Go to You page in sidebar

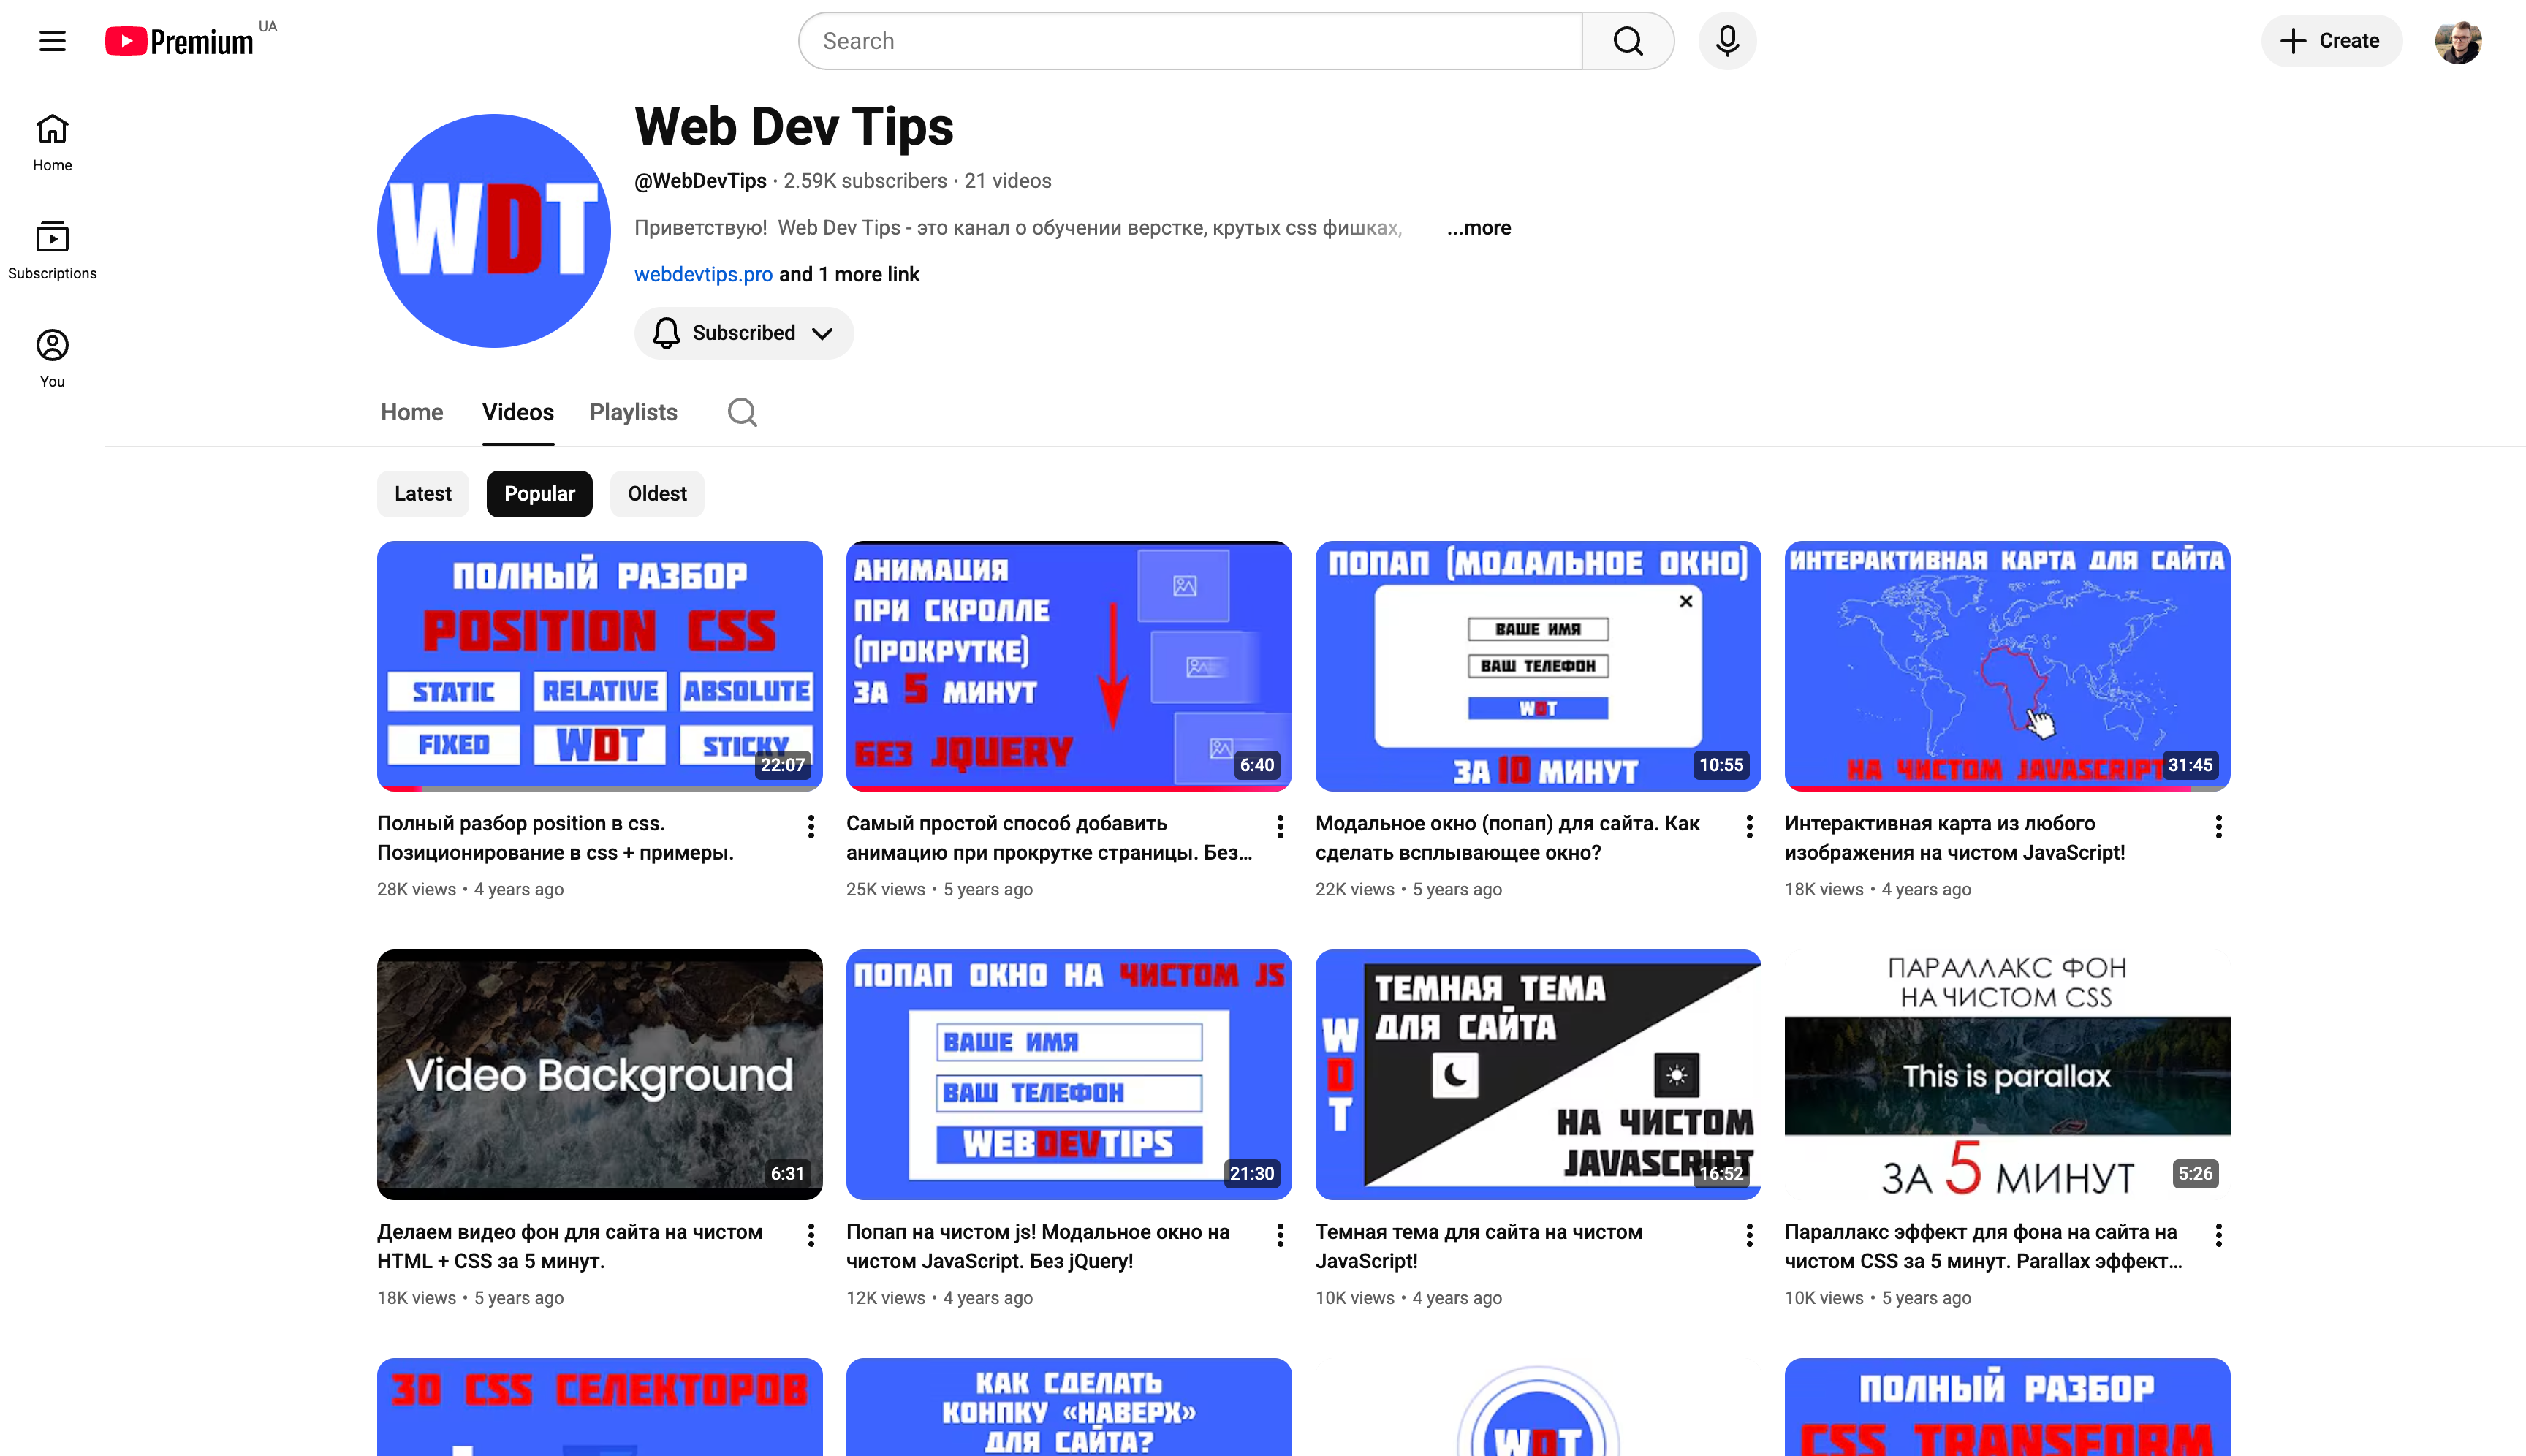[x=52, y=358]
